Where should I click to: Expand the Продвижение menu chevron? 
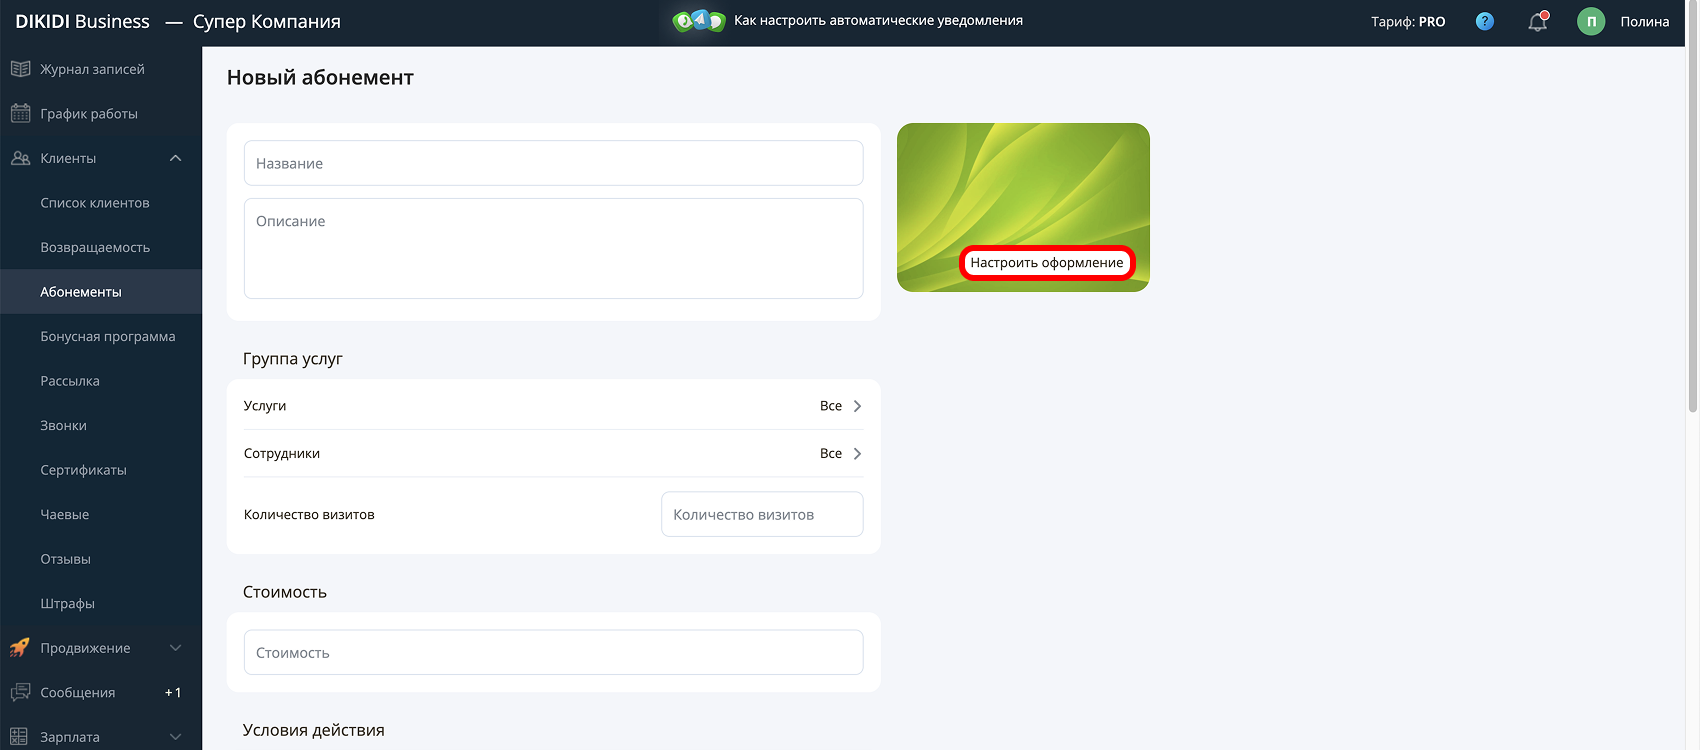tap(176, 648)
